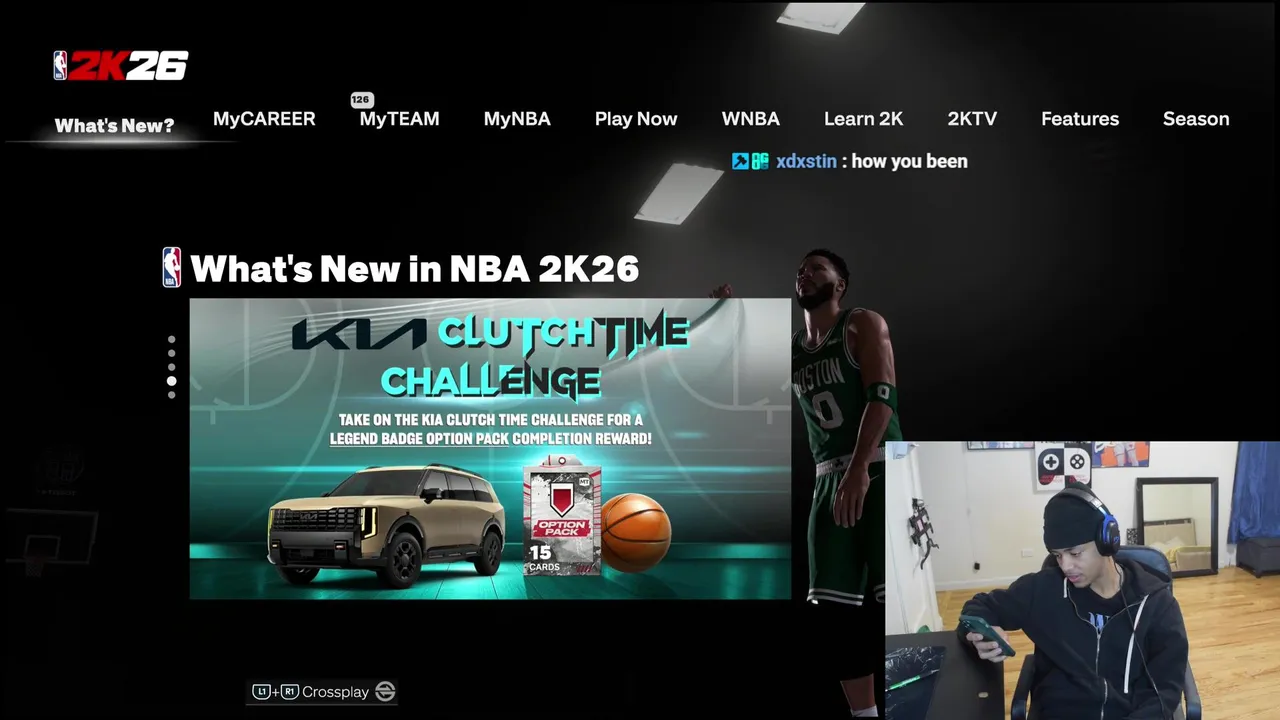Click the What's New in NBA 2K26 heading

[414, 268]
